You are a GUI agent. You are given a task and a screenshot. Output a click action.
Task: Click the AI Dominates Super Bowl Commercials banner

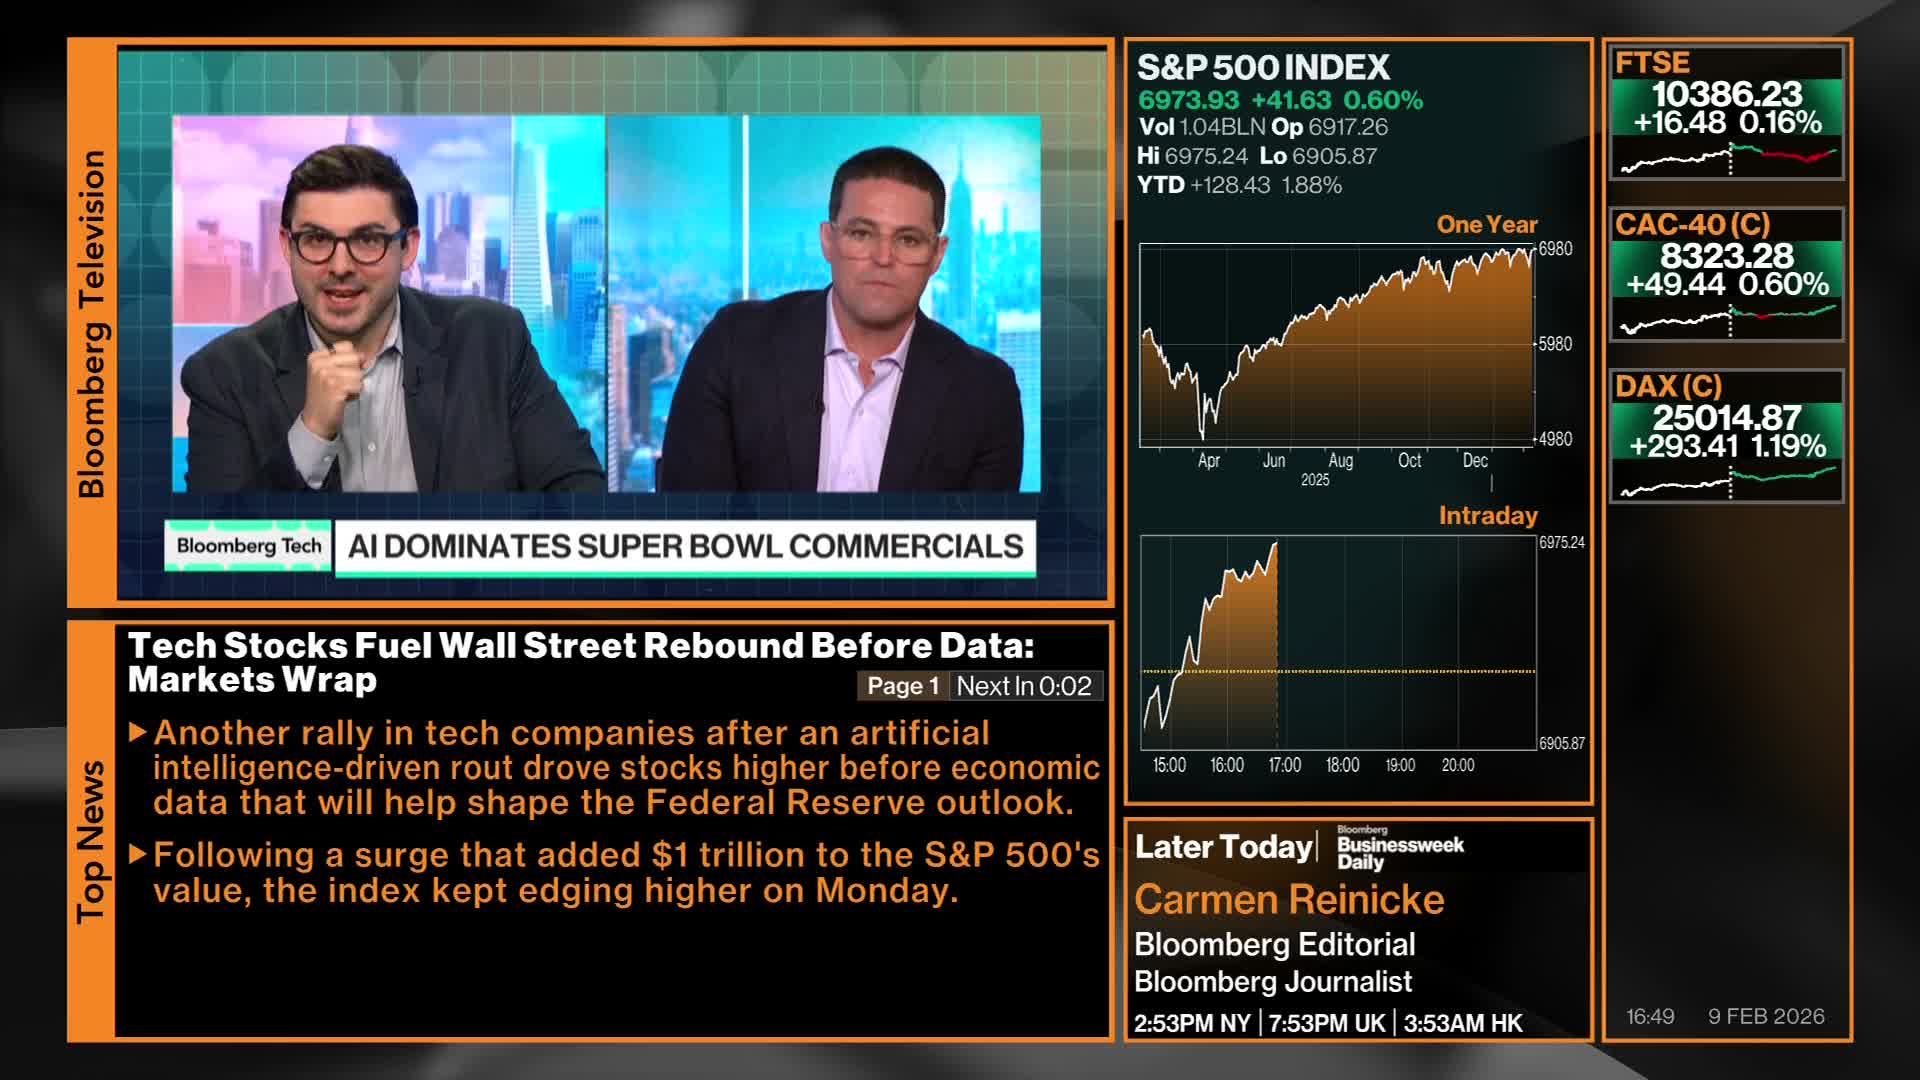click(685, 546)
